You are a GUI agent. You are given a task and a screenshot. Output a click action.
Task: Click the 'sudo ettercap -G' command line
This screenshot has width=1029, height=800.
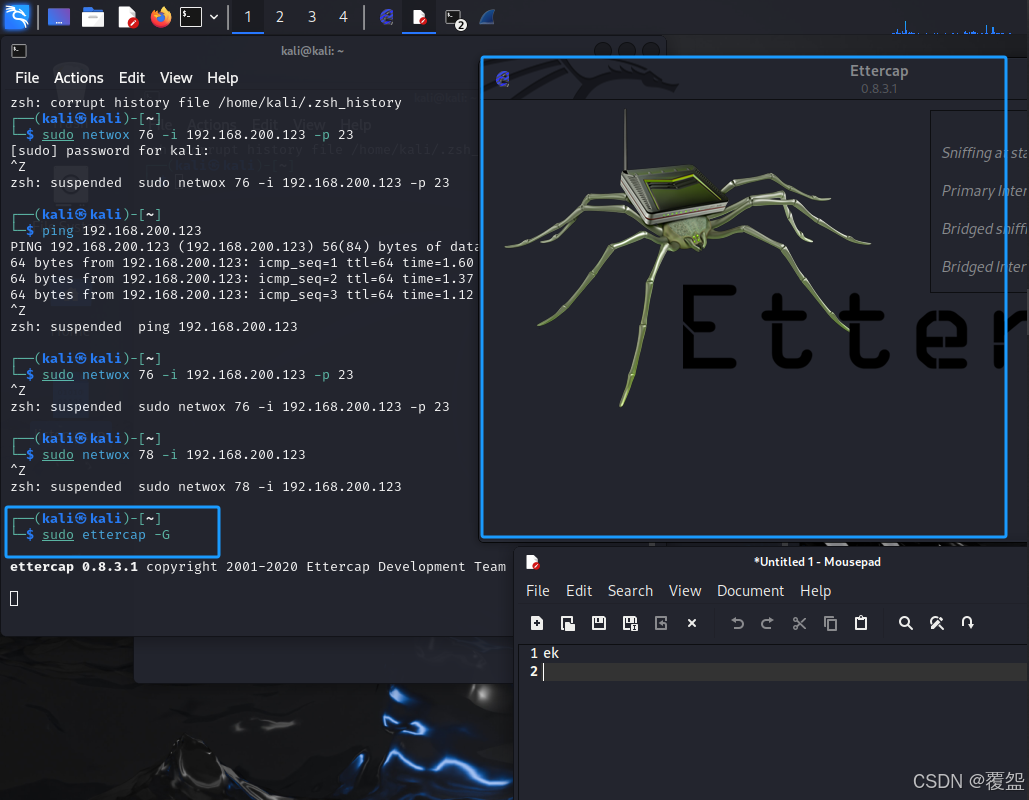pyautogui.click(x=106, y=535)
